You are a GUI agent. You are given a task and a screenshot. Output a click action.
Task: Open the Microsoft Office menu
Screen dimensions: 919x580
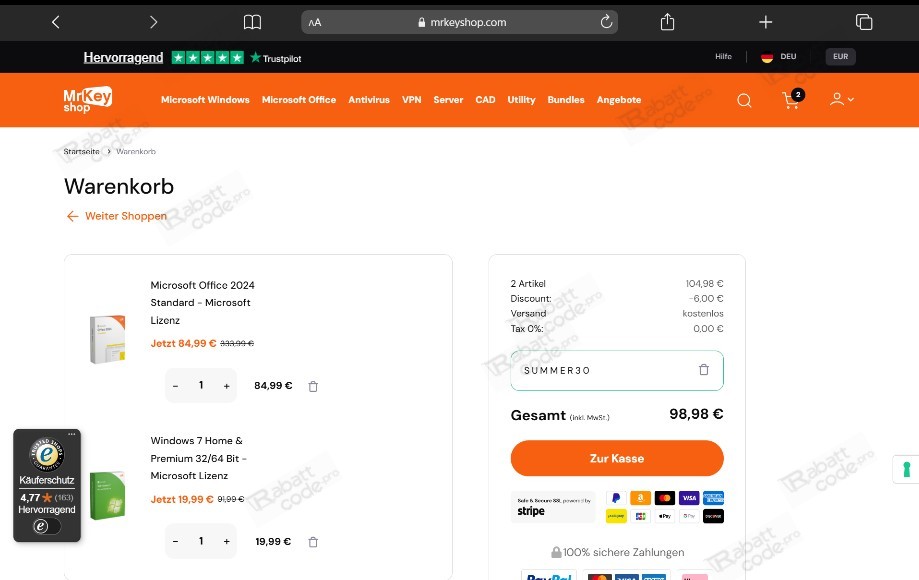(x=299, y=100)
